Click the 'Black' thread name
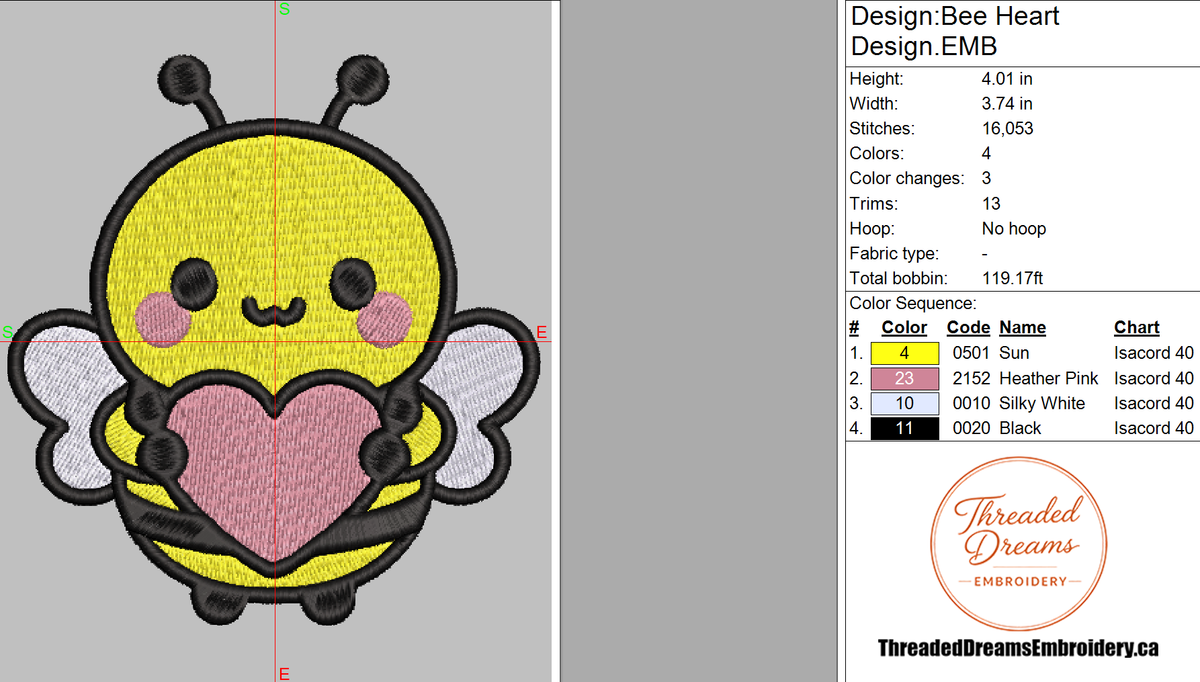 click(x=1020, y=428)
